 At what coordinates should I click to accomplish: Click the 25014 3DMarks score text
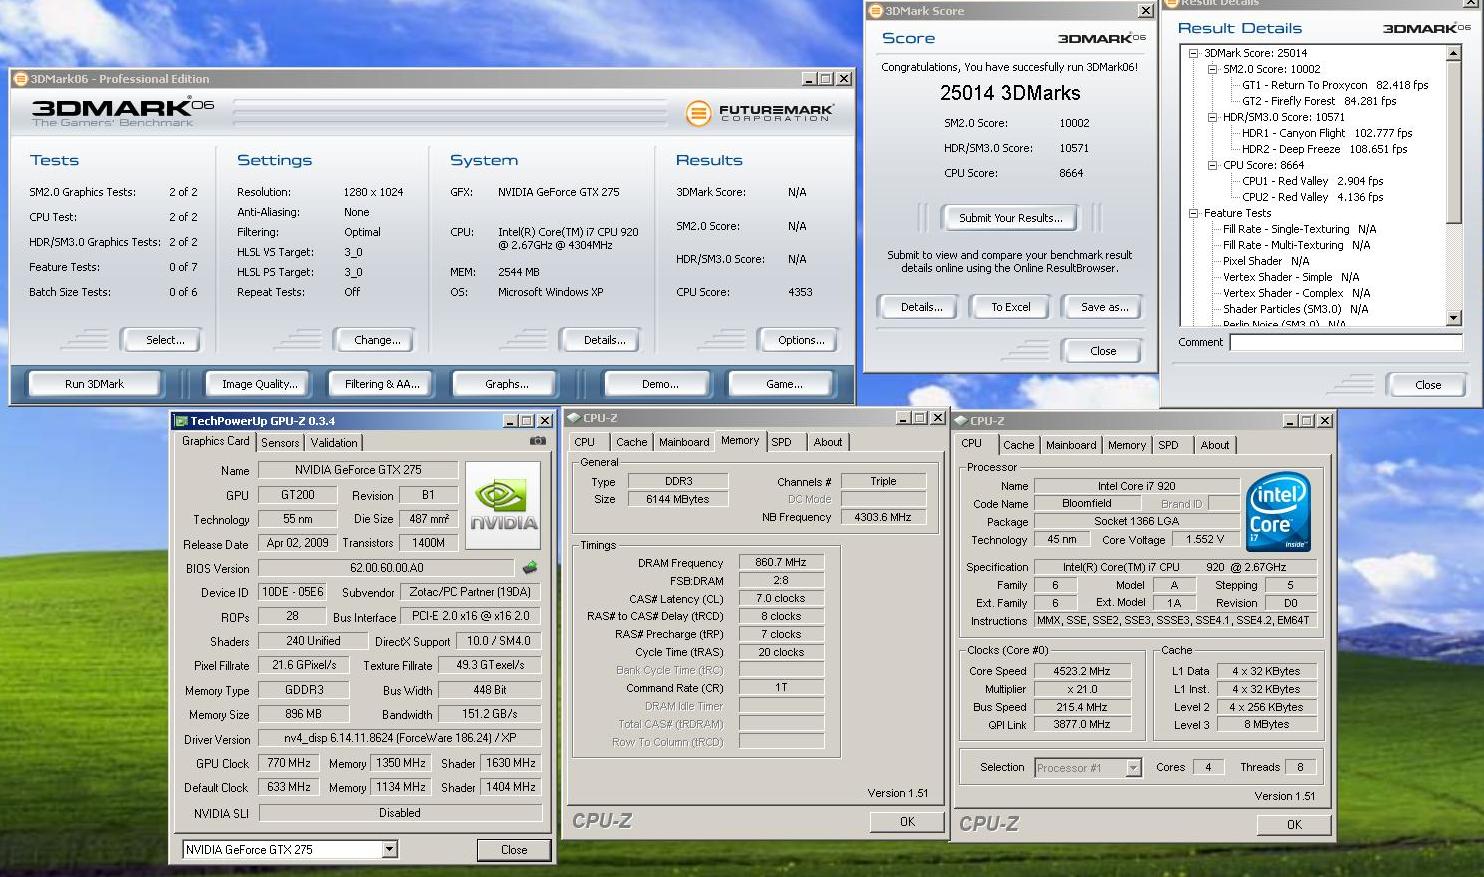click(x=1010, y=93)
